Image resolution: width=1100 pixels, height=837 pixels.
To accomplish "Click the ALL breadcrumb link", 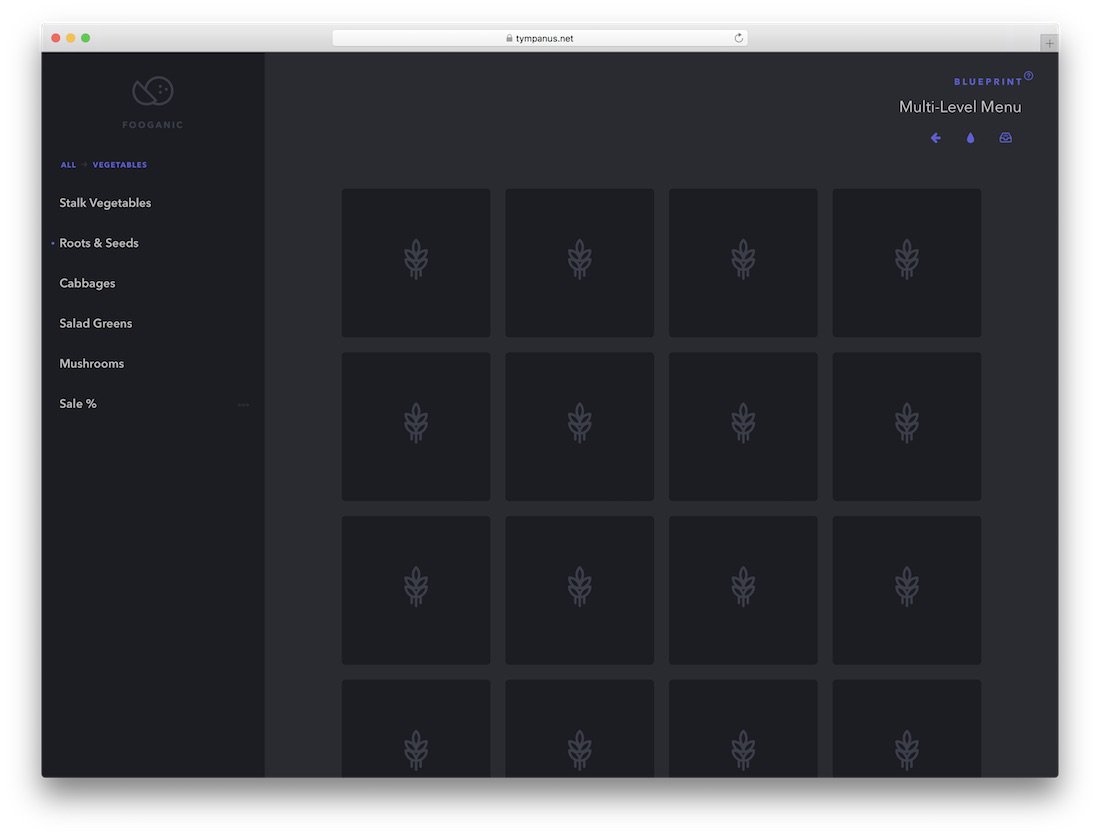I will click(x=68, y=165).
